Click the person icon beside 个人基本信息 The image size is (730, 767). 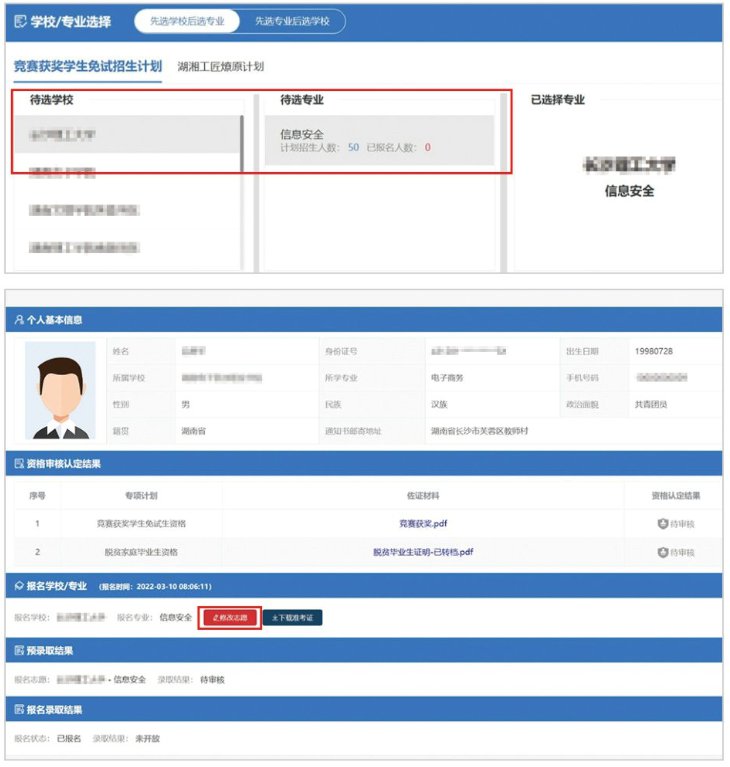19,320
